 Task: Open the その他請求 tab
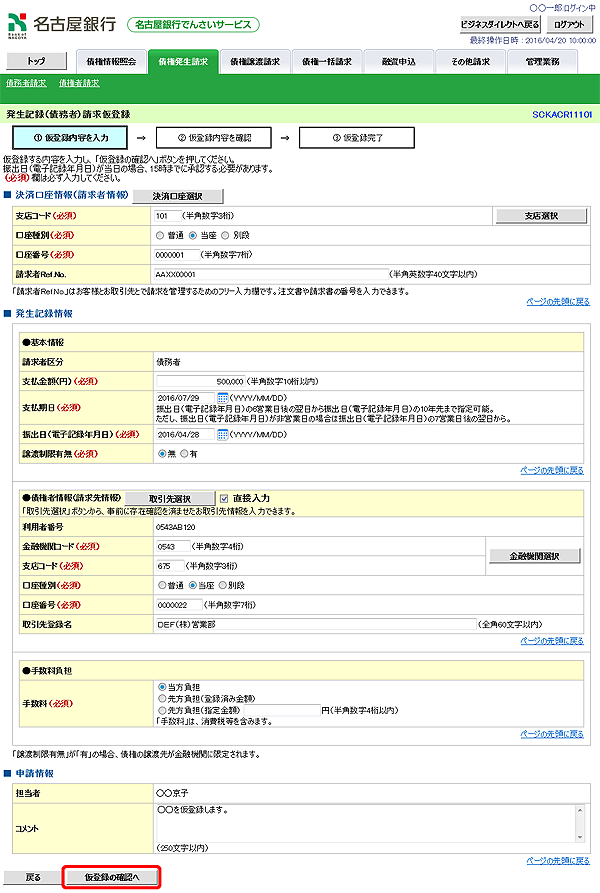click(470, 62)
